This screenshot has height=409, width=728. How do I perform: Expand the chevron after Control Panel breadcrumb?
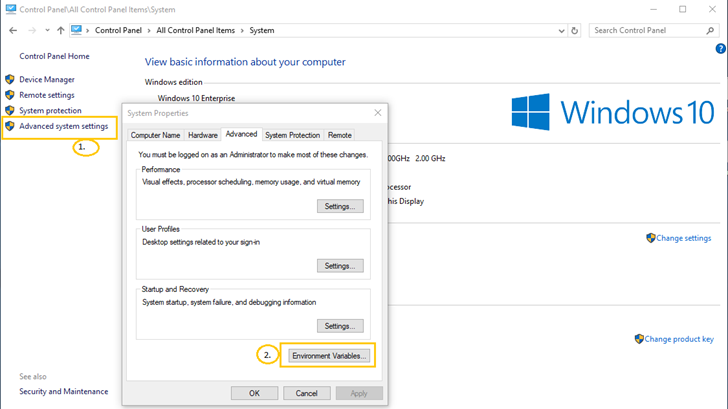154,30
